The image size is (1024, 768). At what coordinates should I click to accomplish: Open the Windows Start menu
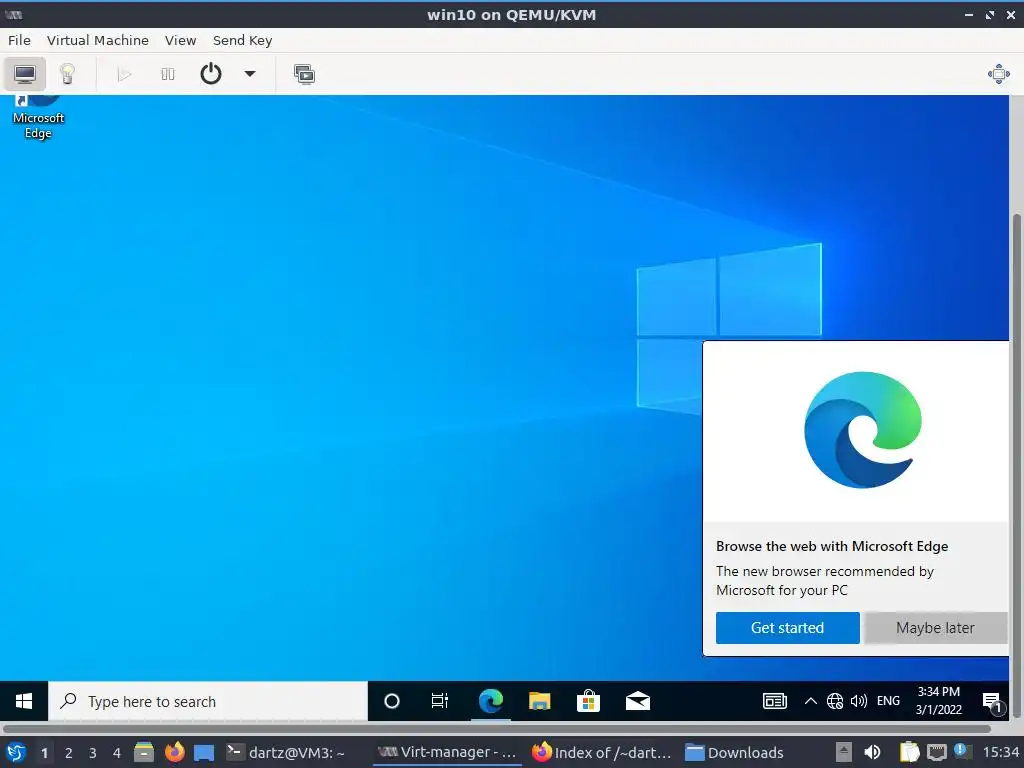coord(24,701)
